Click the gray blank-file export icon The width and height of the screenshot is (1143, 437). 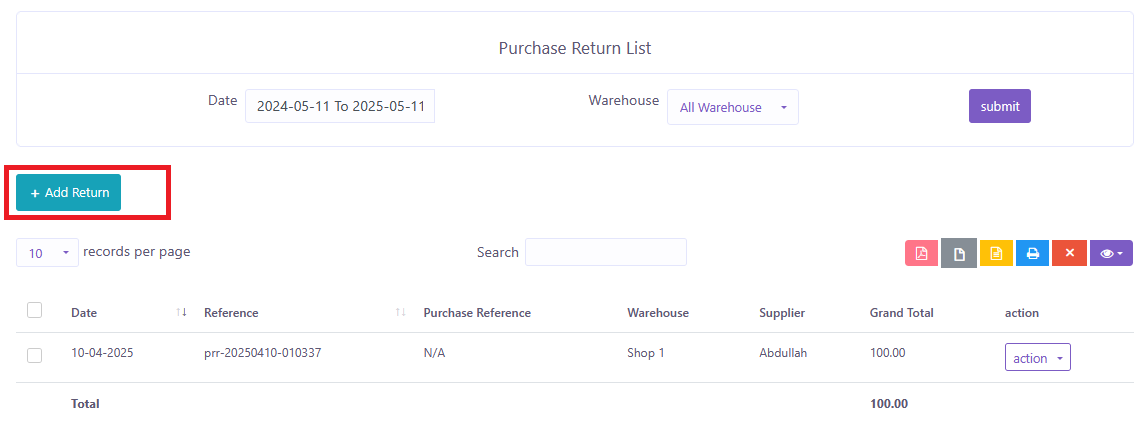pyautogui.click(x=958, y=253)
